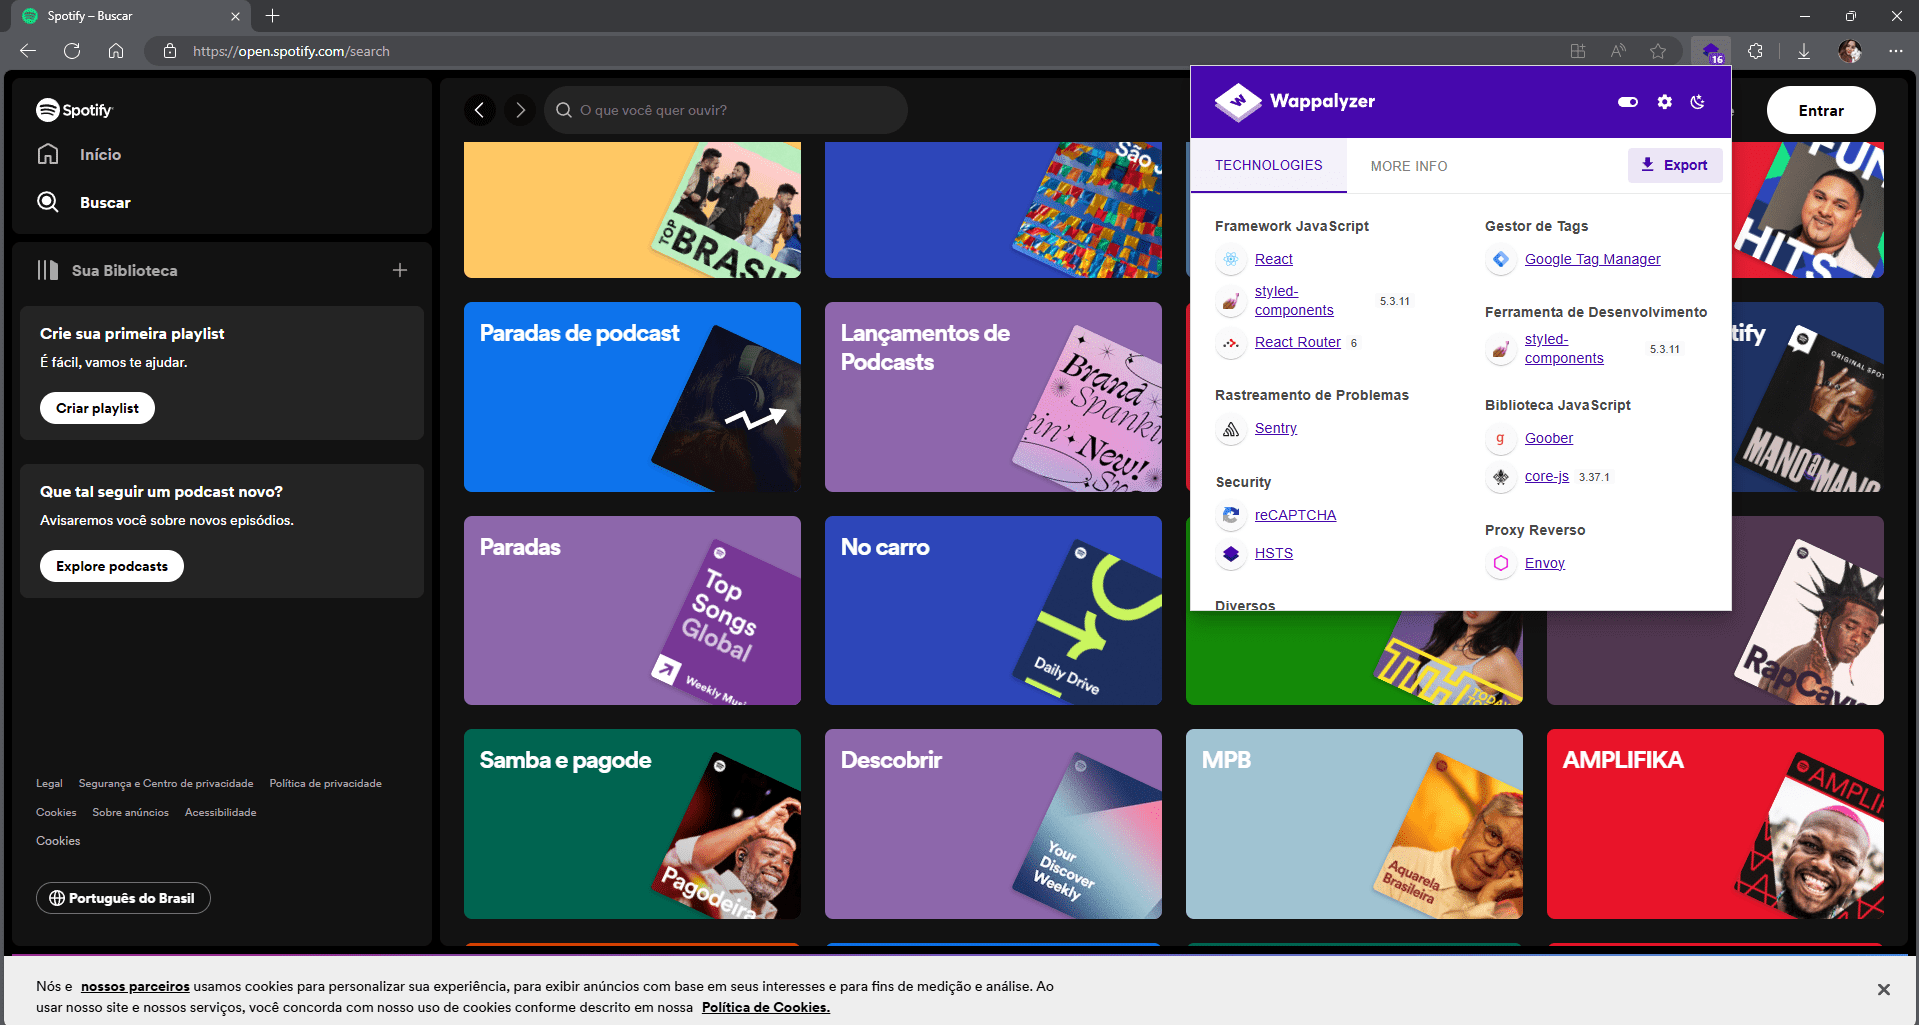Screen dimensions: 1919x1025
Task: Click the reCAPTCHA icon
Action: pos(1231,515)
